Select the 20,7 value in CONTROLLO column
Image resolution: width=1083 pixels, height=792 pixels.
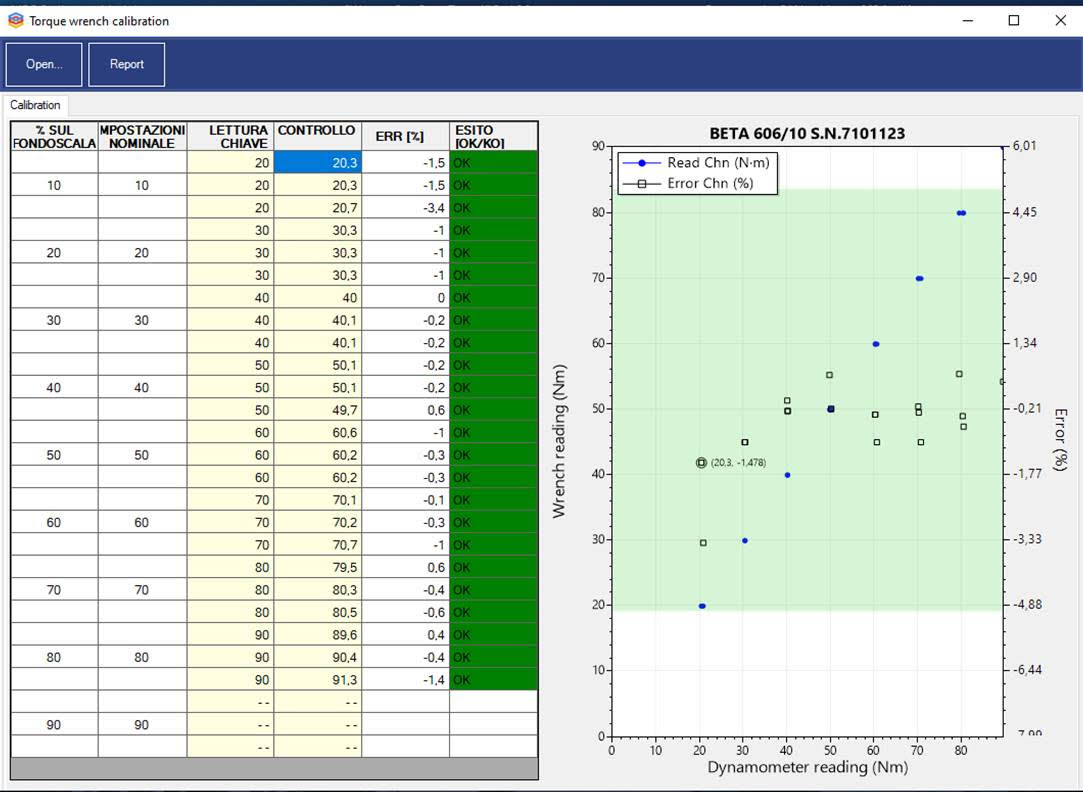(x=317, y=208)
